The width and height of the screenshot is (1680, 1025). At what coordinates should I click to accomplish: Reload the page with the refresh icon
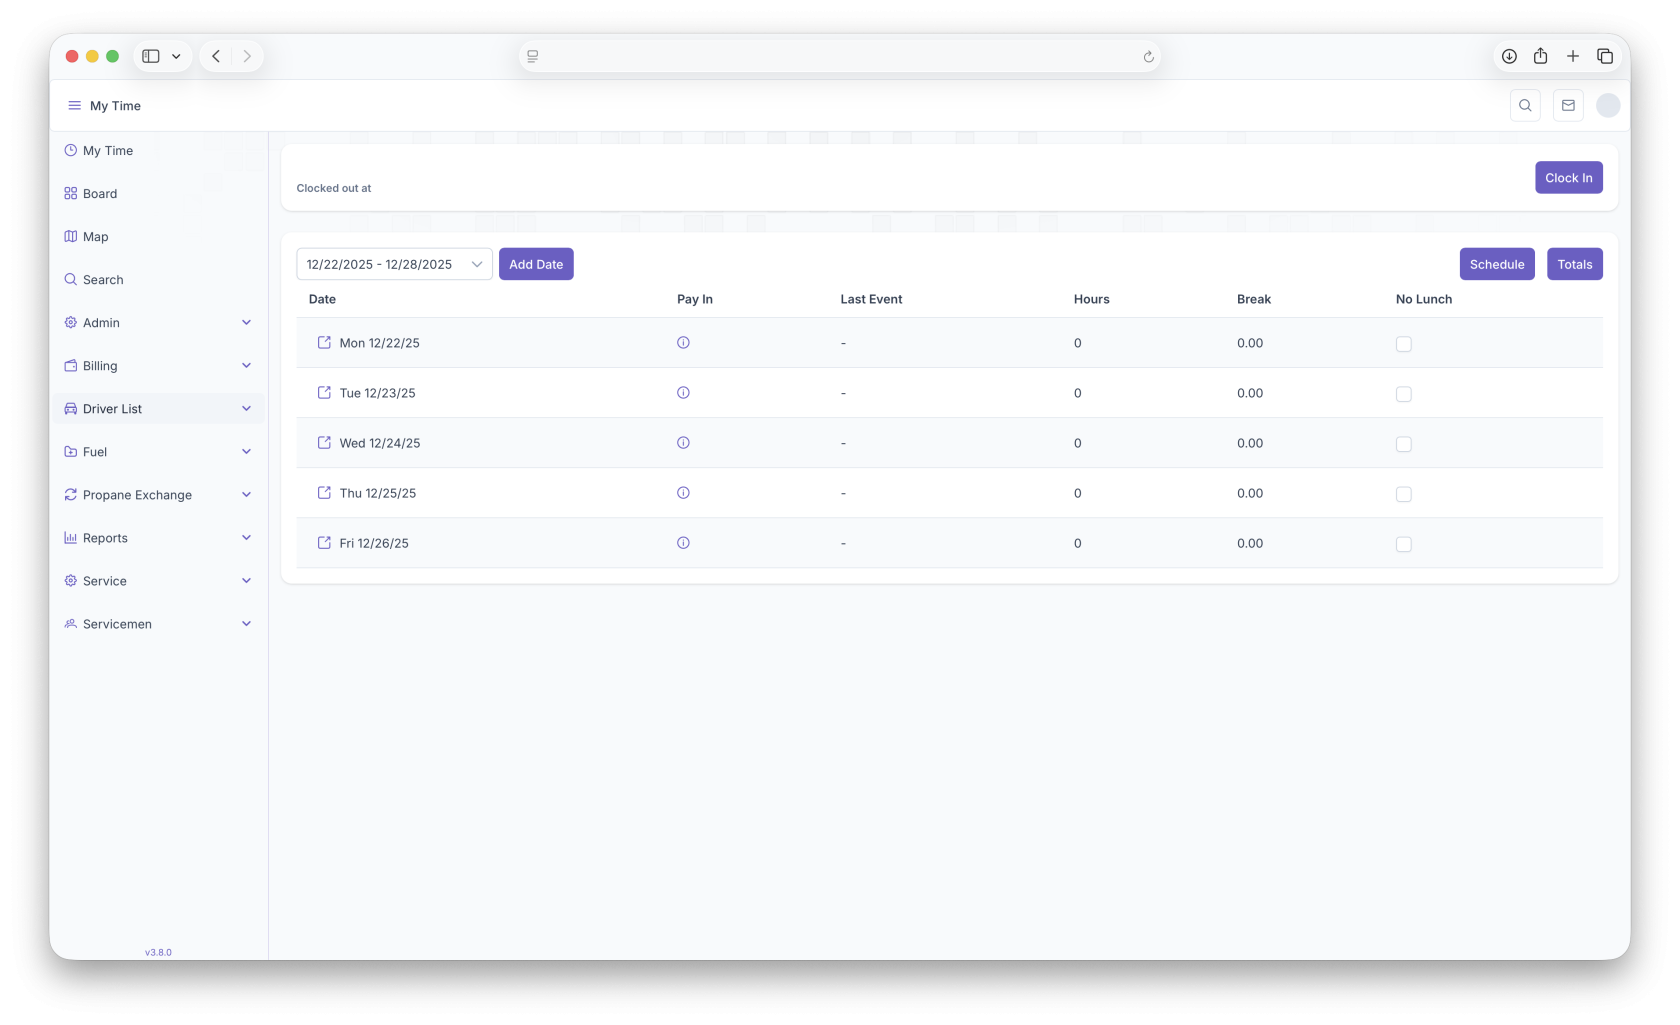[x=1148, y=57]
